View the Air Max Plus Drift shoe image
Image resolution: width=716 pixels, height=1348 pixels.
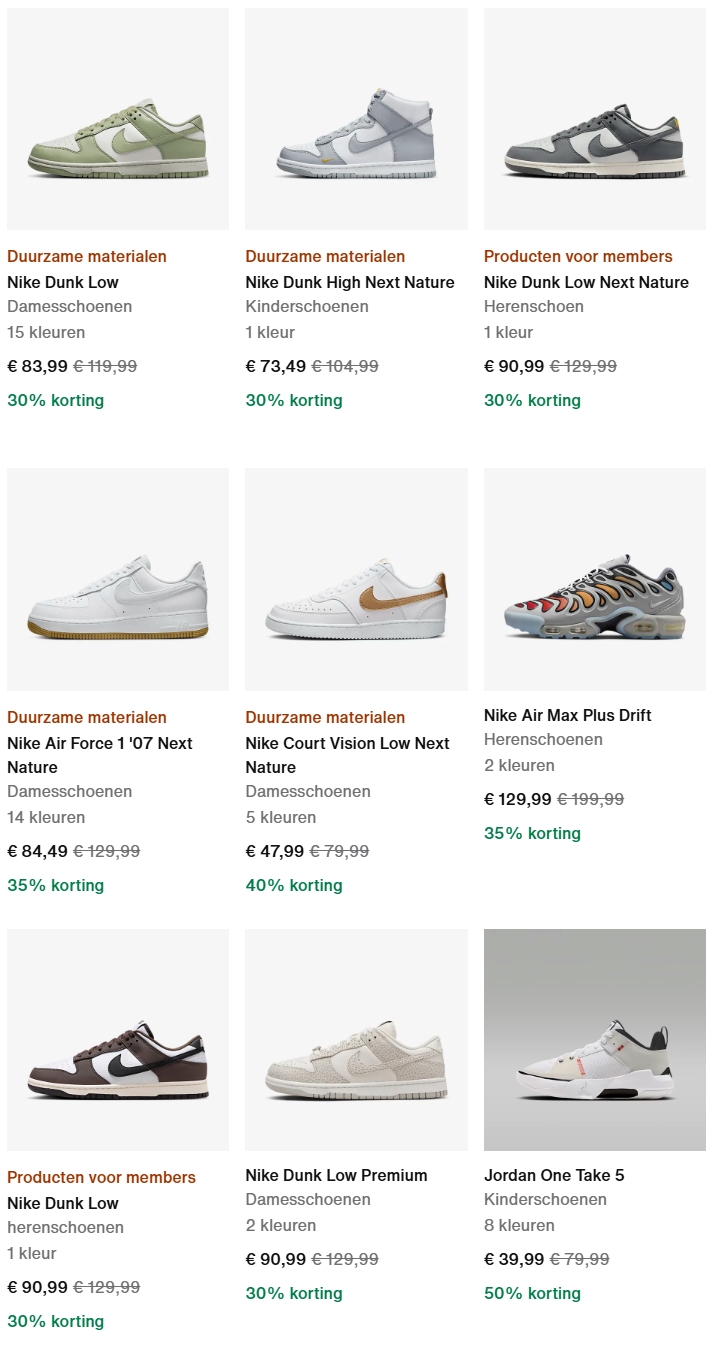point(595,580)
